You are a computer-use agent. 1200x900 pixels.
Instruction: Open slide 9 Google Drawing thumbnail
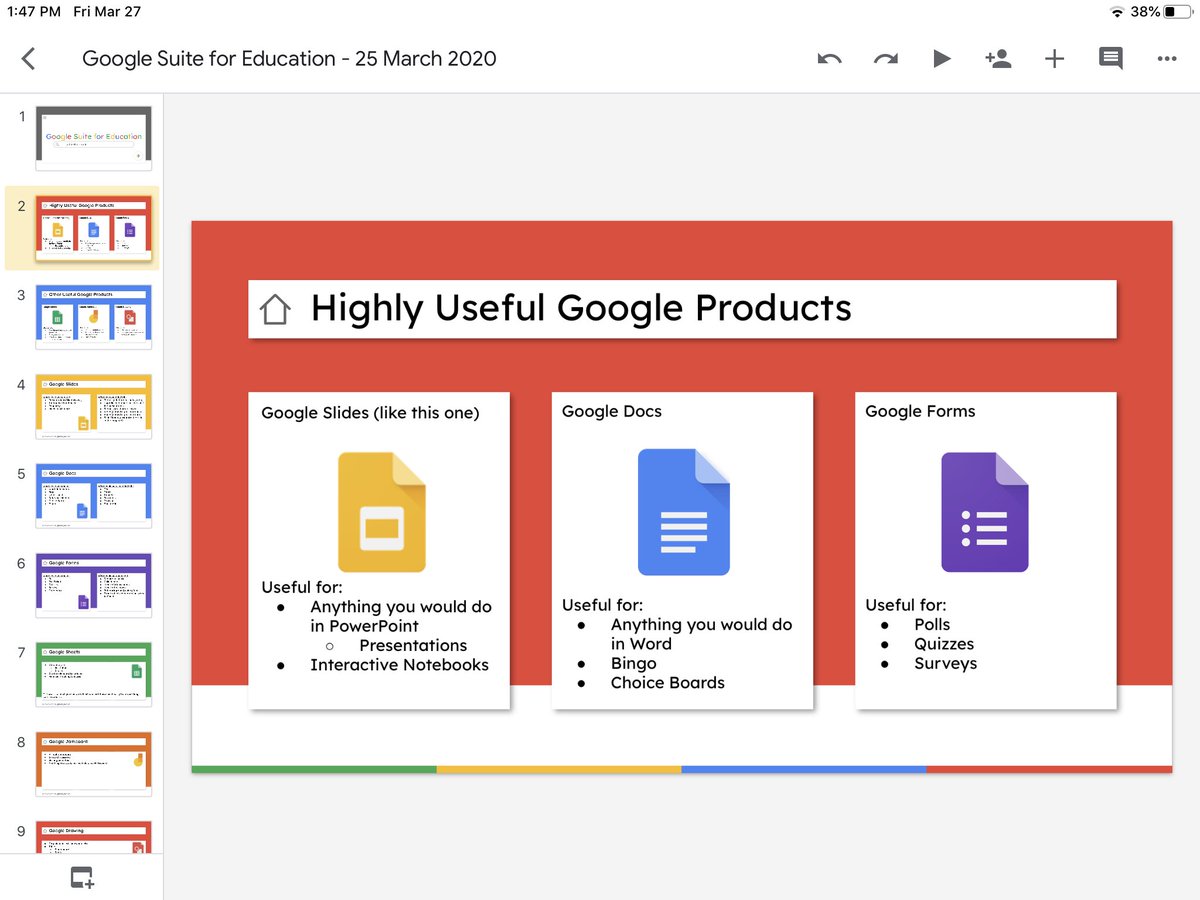coord(94,838)
